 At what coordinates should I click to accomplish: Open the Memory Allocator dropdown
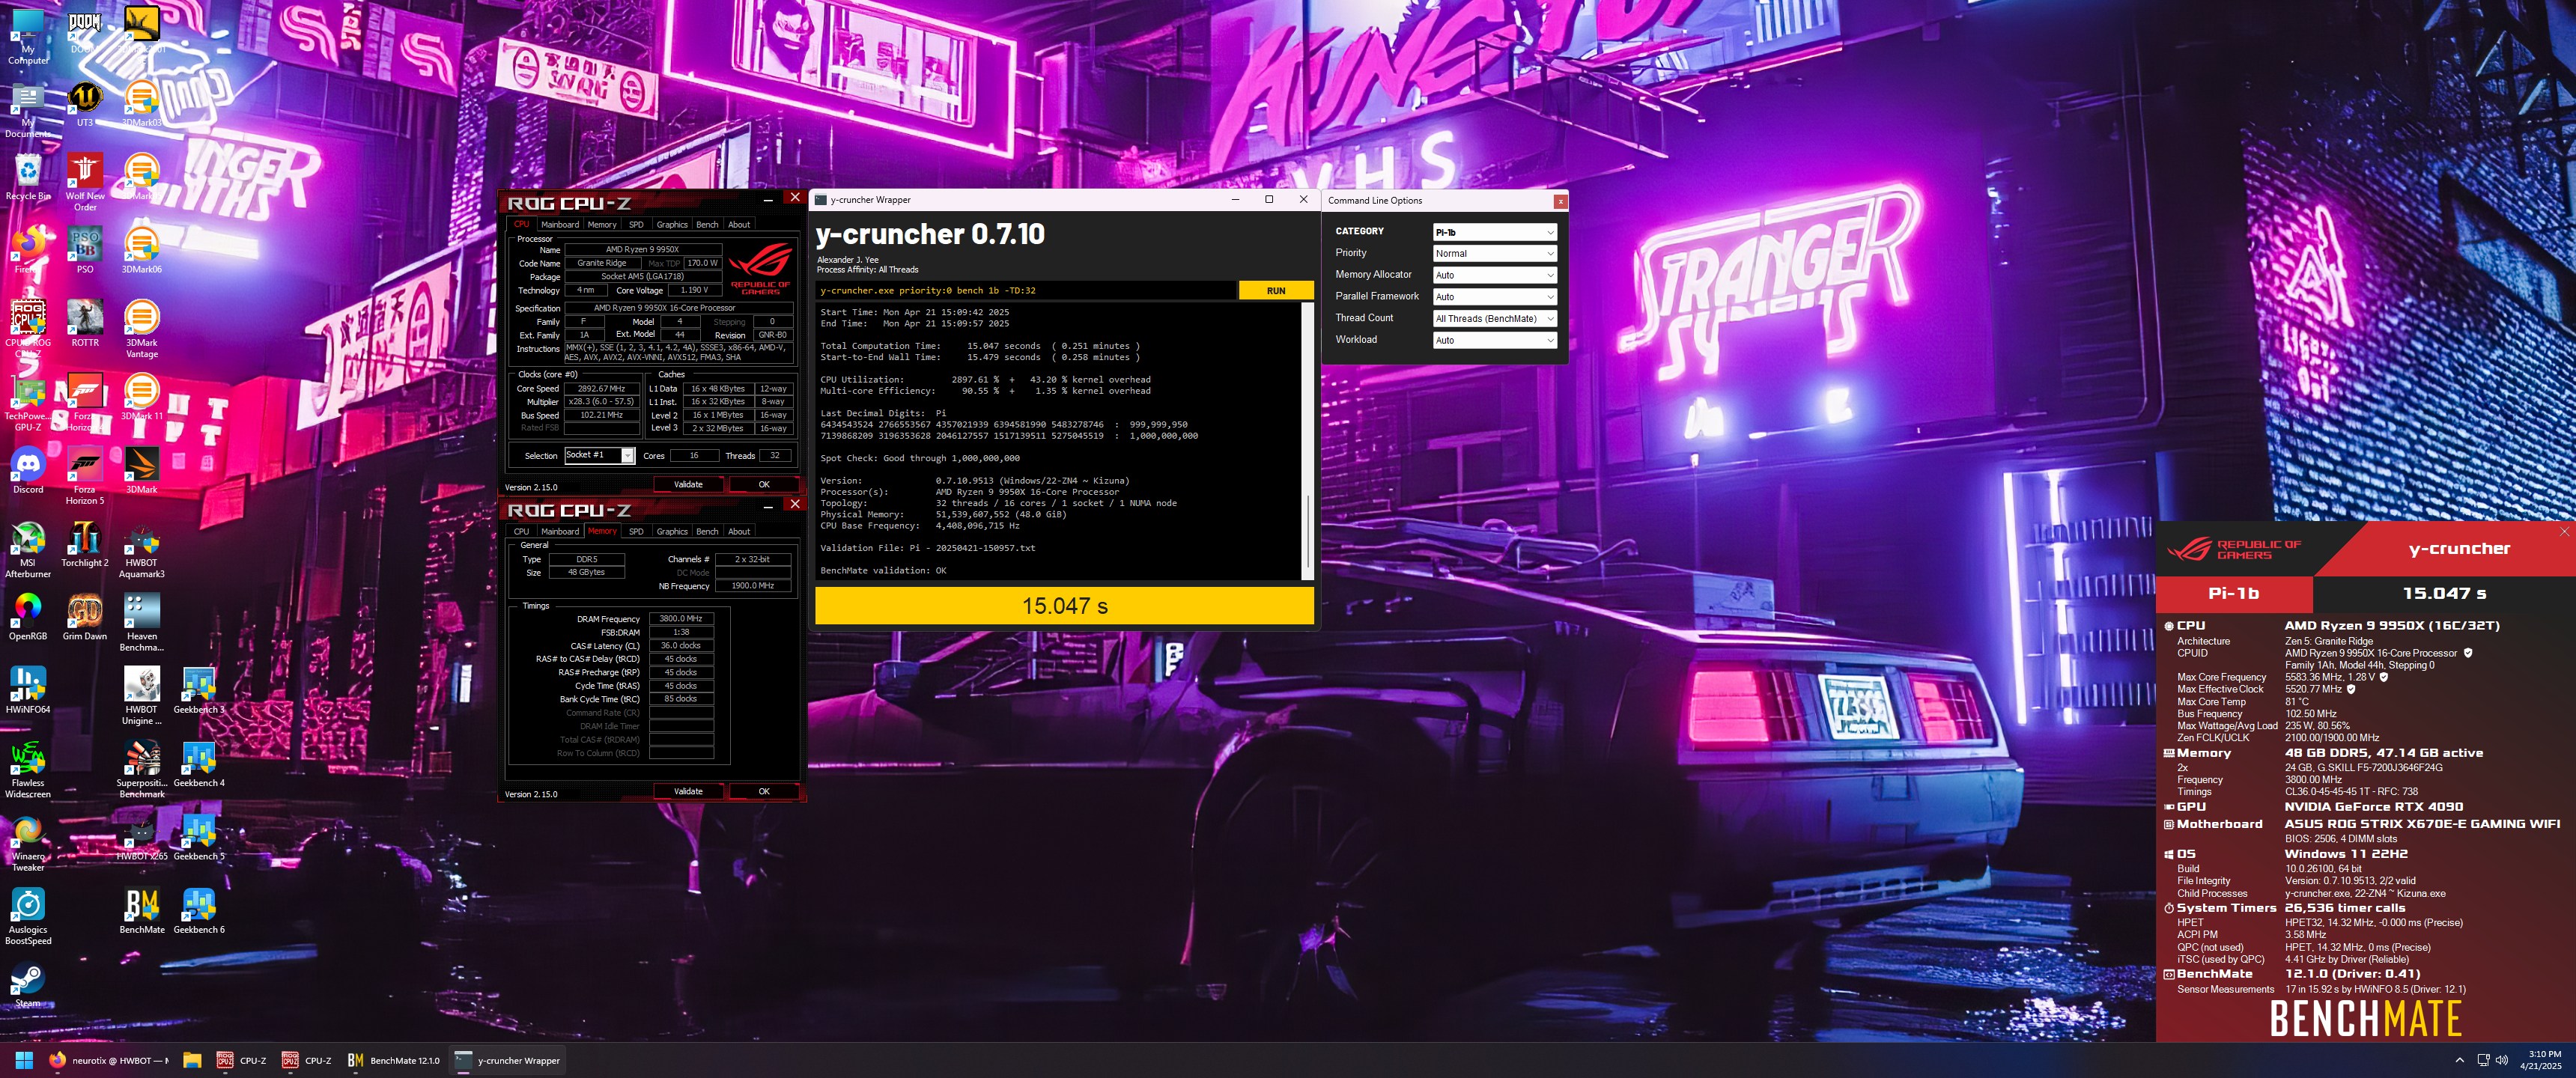tap(1494, 275)
